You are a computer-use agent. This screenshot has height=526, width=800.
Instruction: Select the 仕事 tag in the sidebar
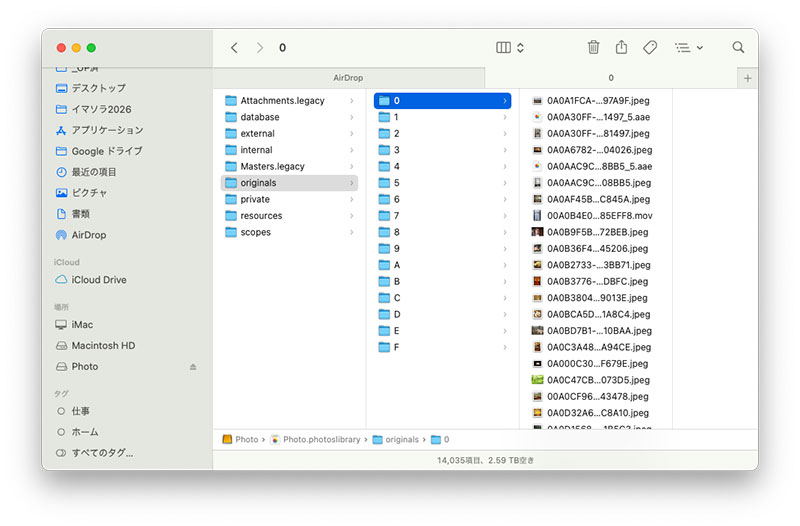pos(80,411)
